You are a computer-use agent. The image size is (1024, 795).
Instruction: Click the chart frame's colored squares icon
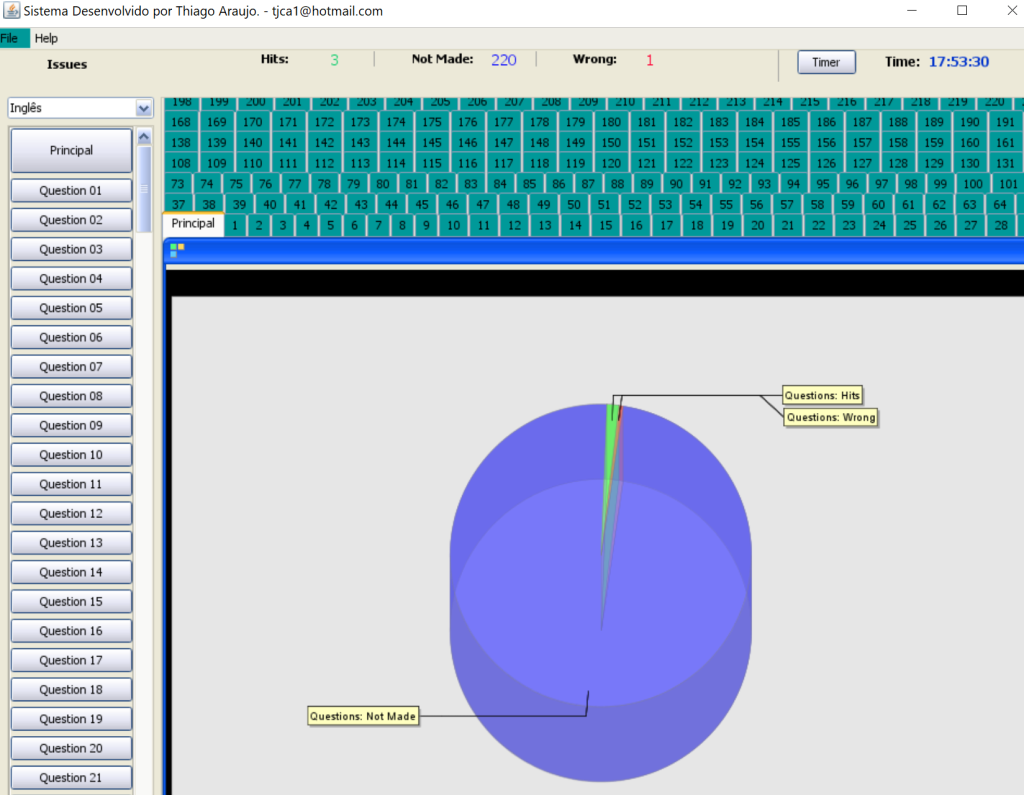(177, 250)
